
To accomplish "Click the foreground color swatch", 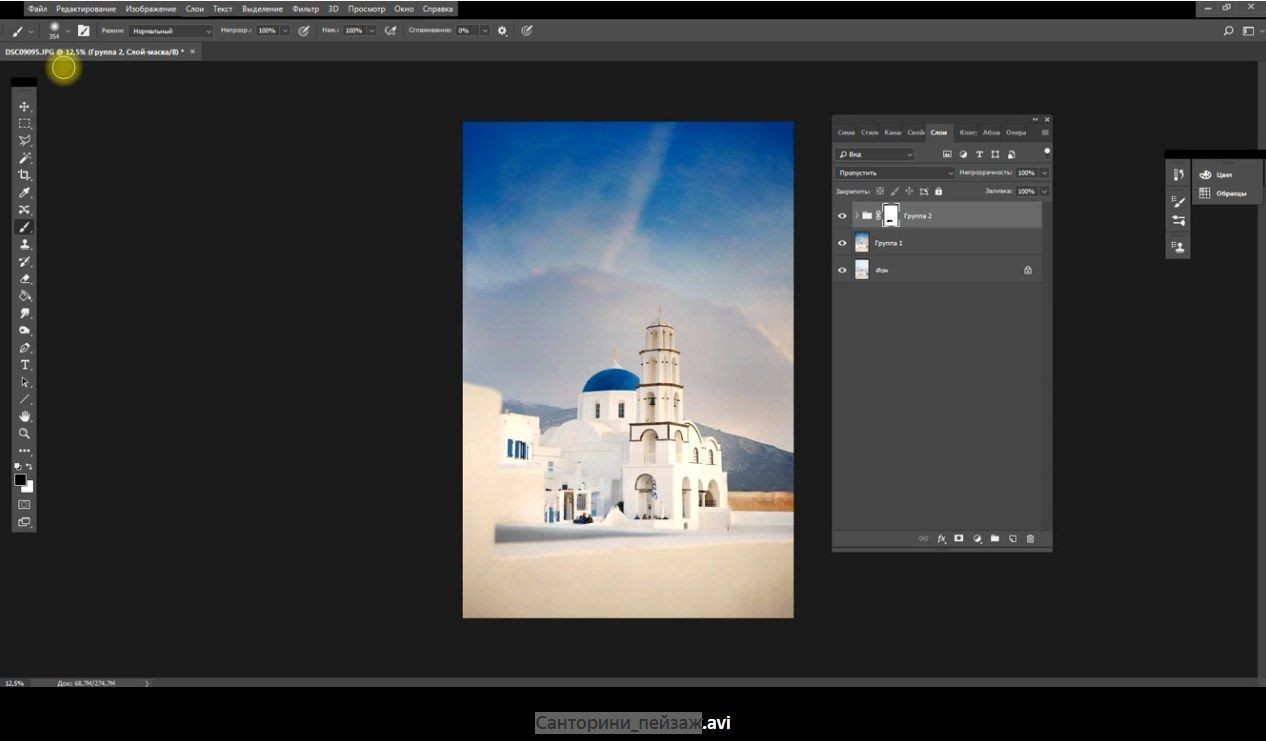I will click(x=20, y=480).
